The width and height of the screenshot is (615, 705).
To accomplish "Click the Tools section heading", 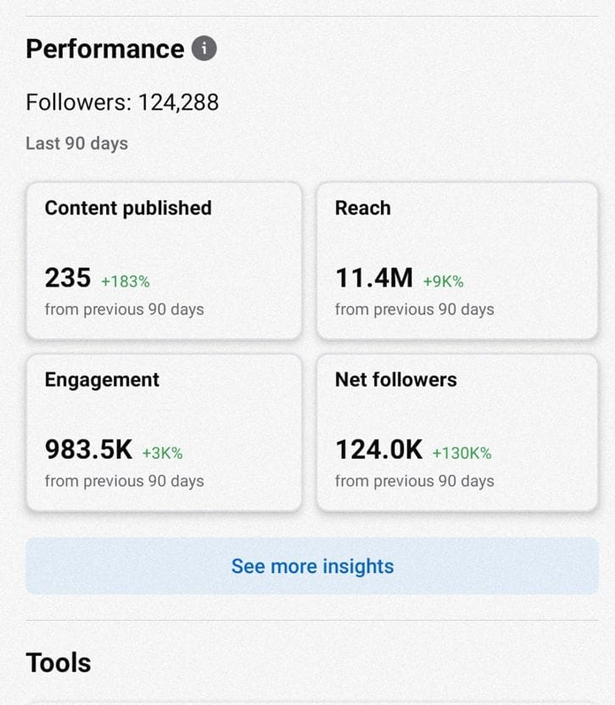I will click(x=58, y=663).
